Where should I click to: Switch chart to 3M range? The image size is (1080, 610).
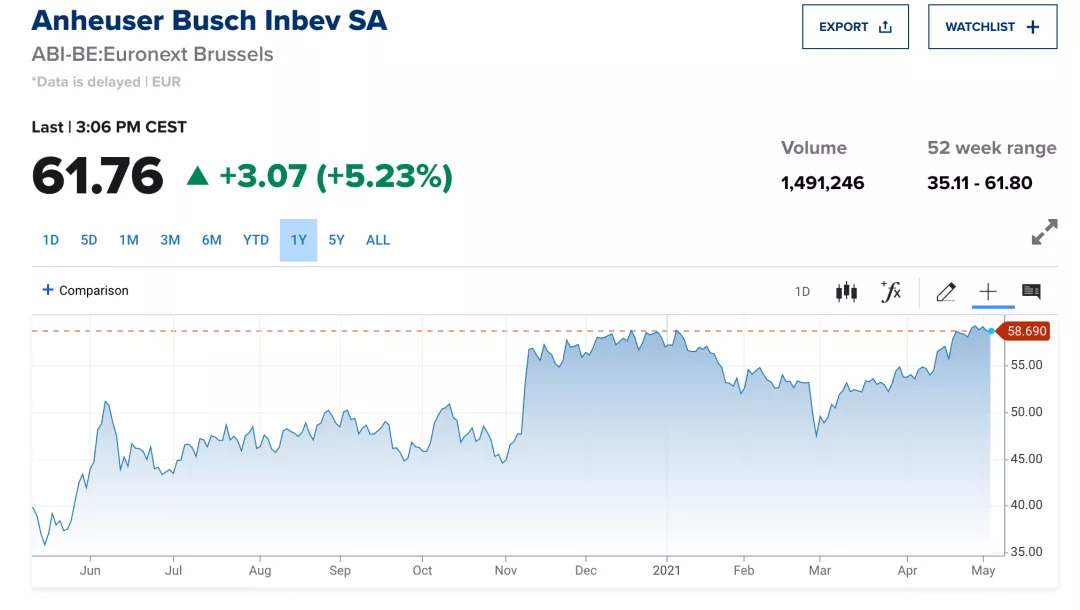pyautogui.click(x=170, y=240)
